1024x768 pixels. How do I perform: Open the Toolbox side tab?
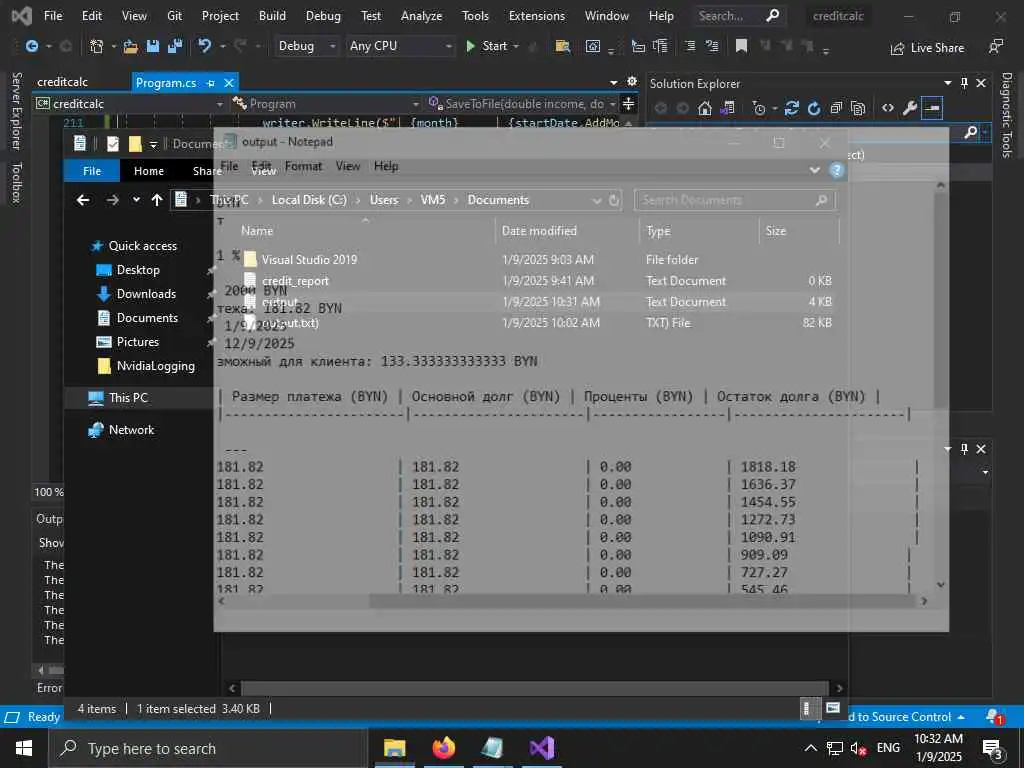[17, 183]
